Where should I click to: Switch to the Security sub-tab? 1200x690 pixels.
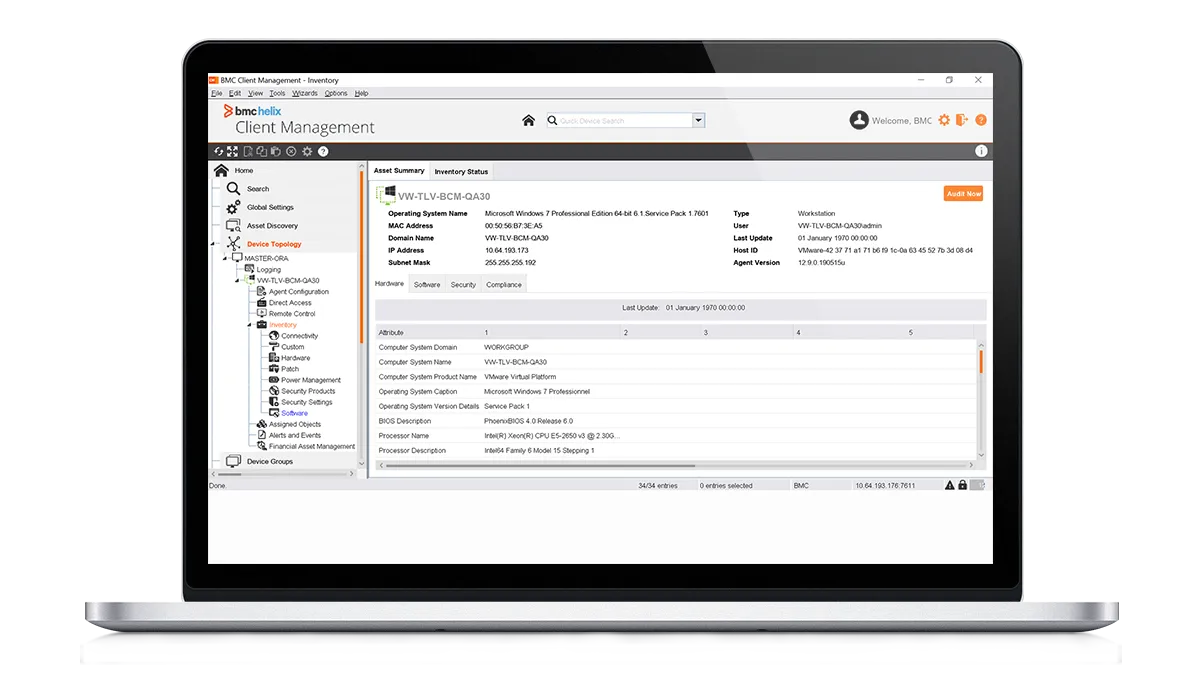coord(463,285)
